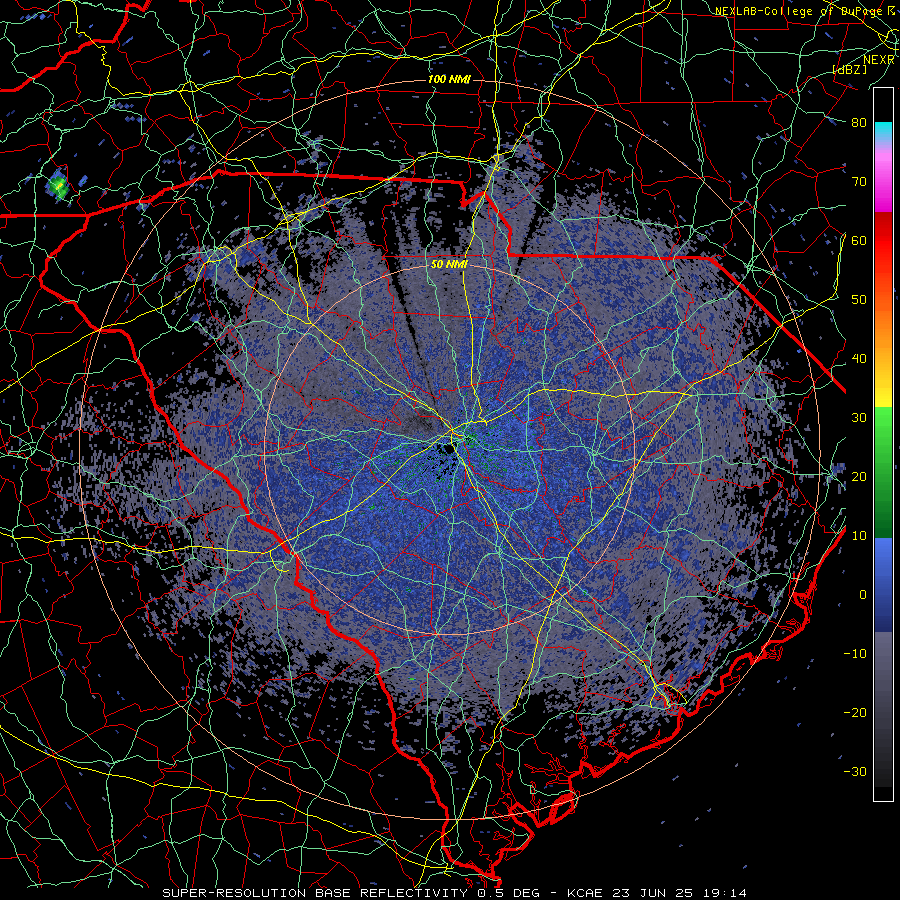Click the Super-Resolution Base Reflectivity KCAE caption

point(455,893)
